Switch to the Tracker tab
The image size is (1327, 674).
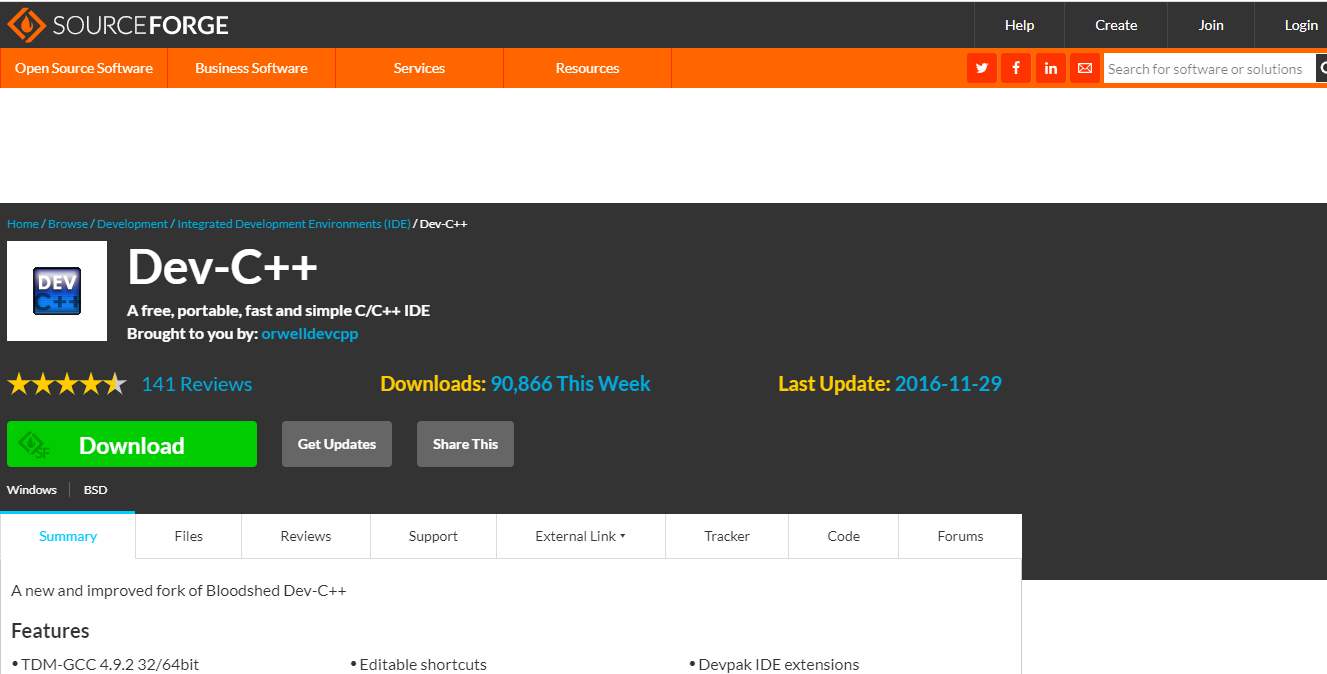point(727,536)
